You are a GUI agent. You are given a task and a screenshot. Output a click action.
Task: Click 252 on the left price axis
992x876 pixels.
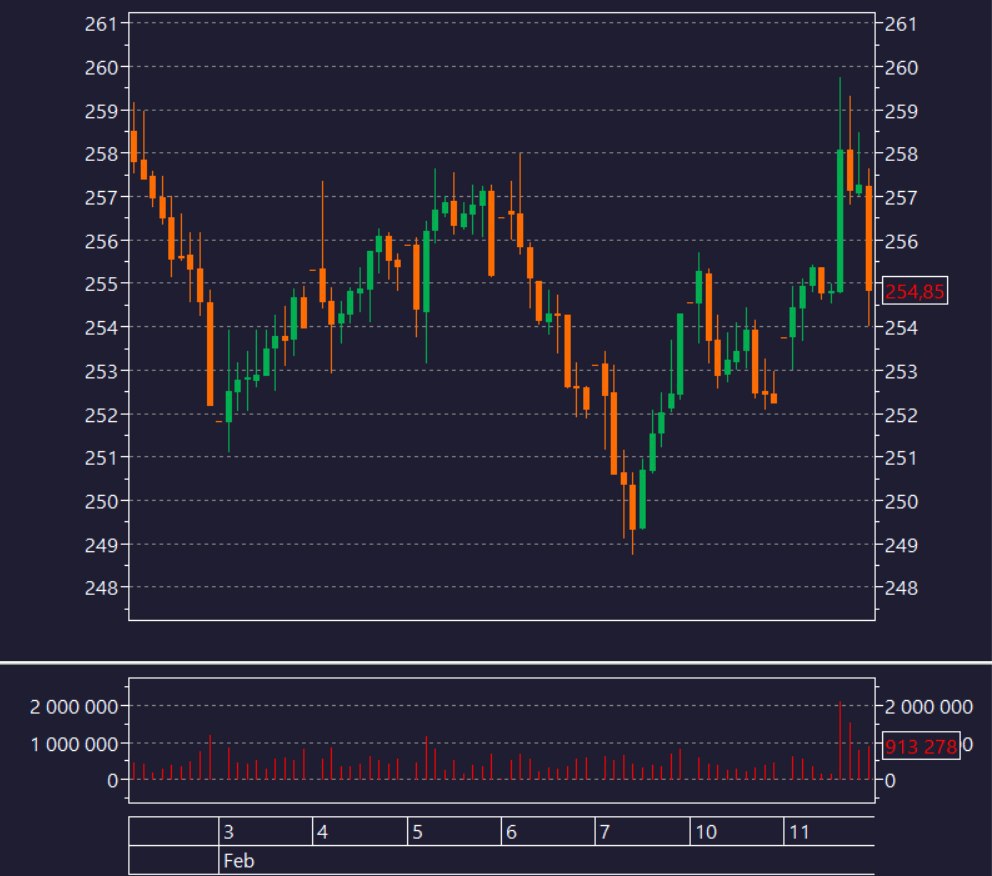point(101,415)
